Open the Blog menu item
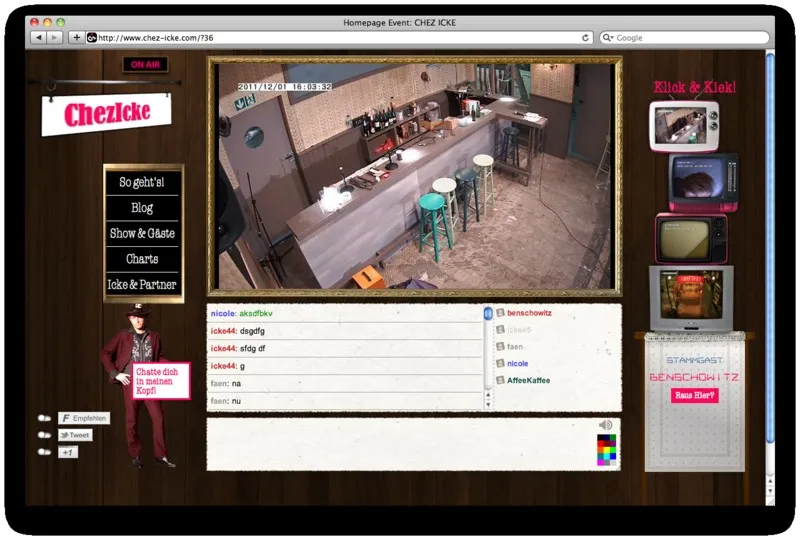Image resolution: width=800 pixels, height=540 pixels. tap(142, 208)
